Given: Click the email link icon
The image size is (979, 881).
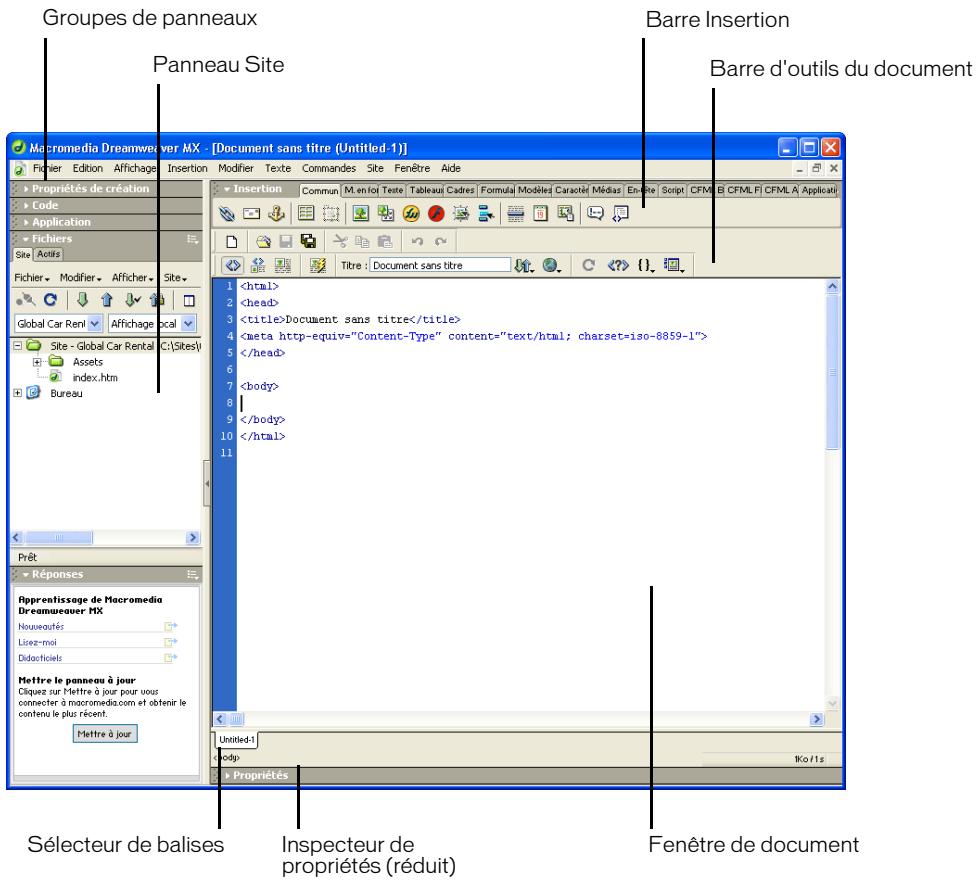Looking at the screenshot, I should [251, 214].
